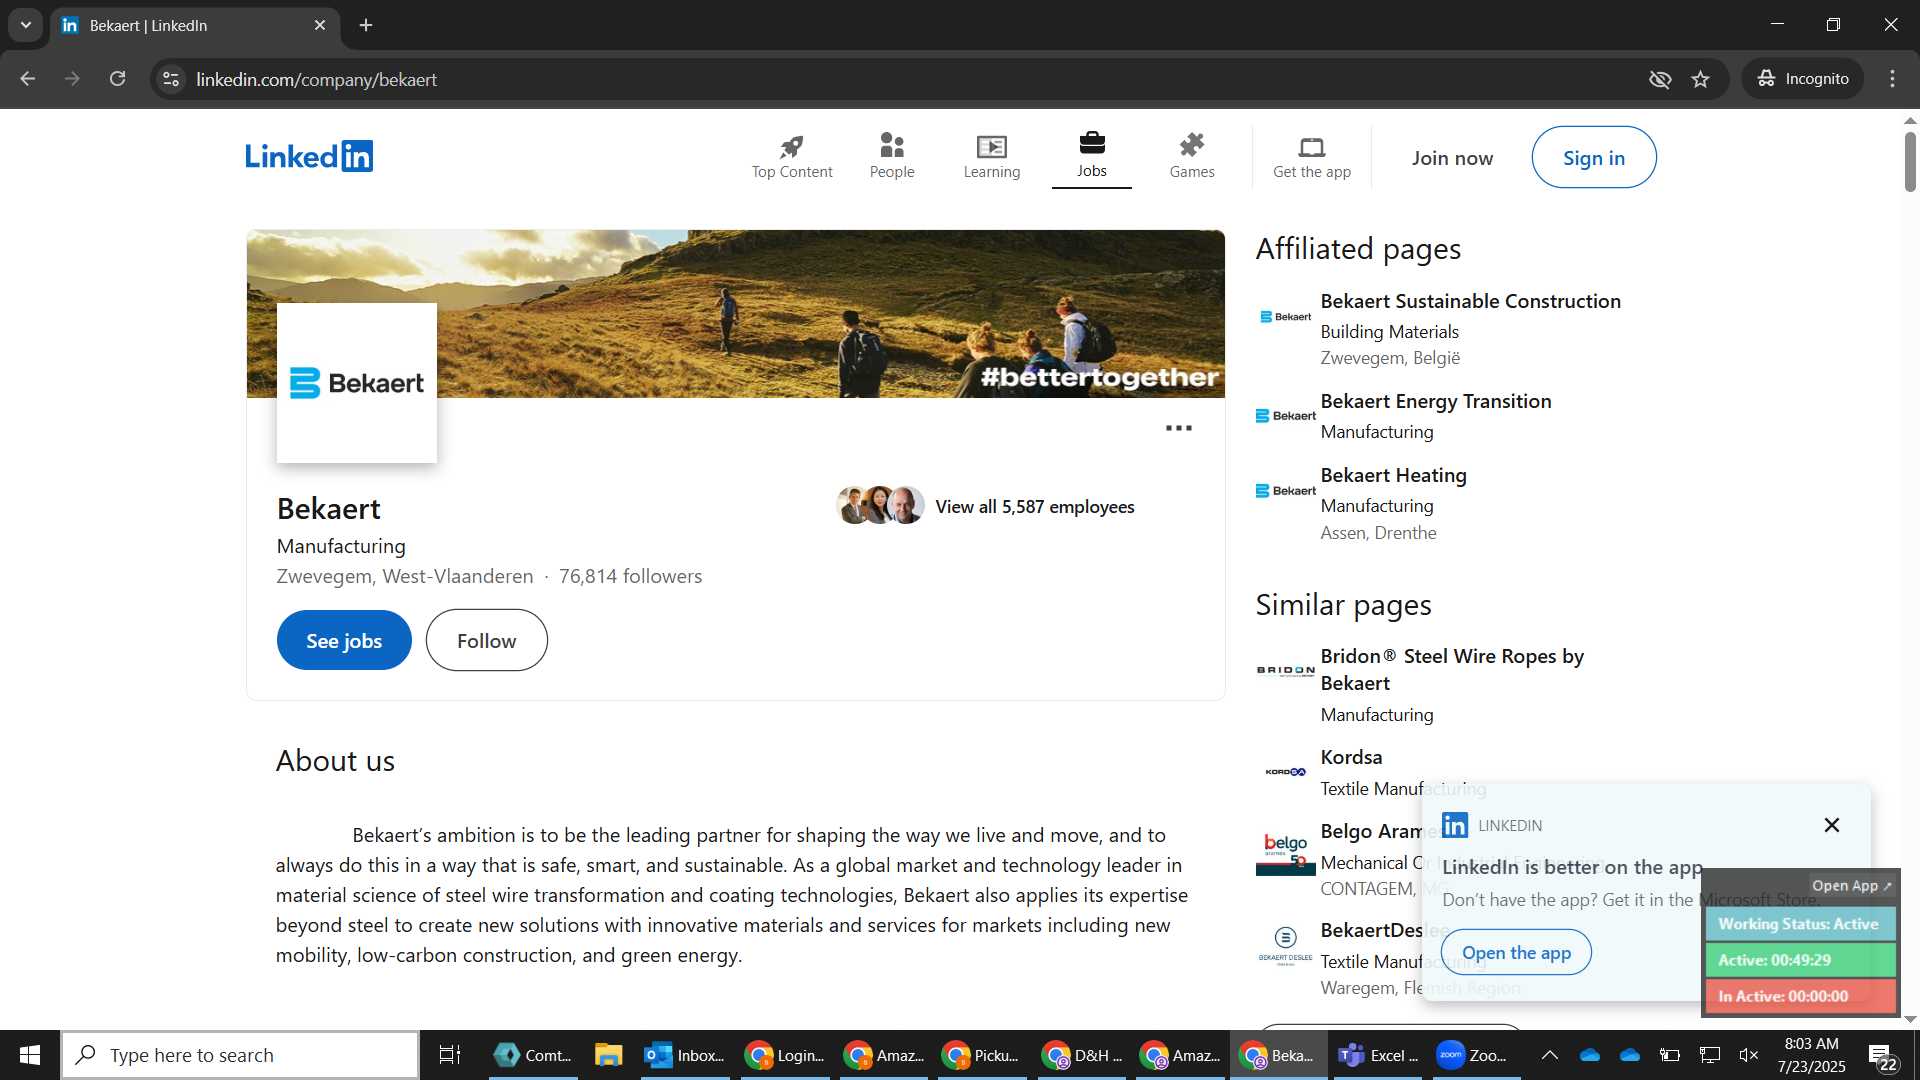Click Get the app in header
This screenshot has width=1920, height=1080.
pos(1312,157)
